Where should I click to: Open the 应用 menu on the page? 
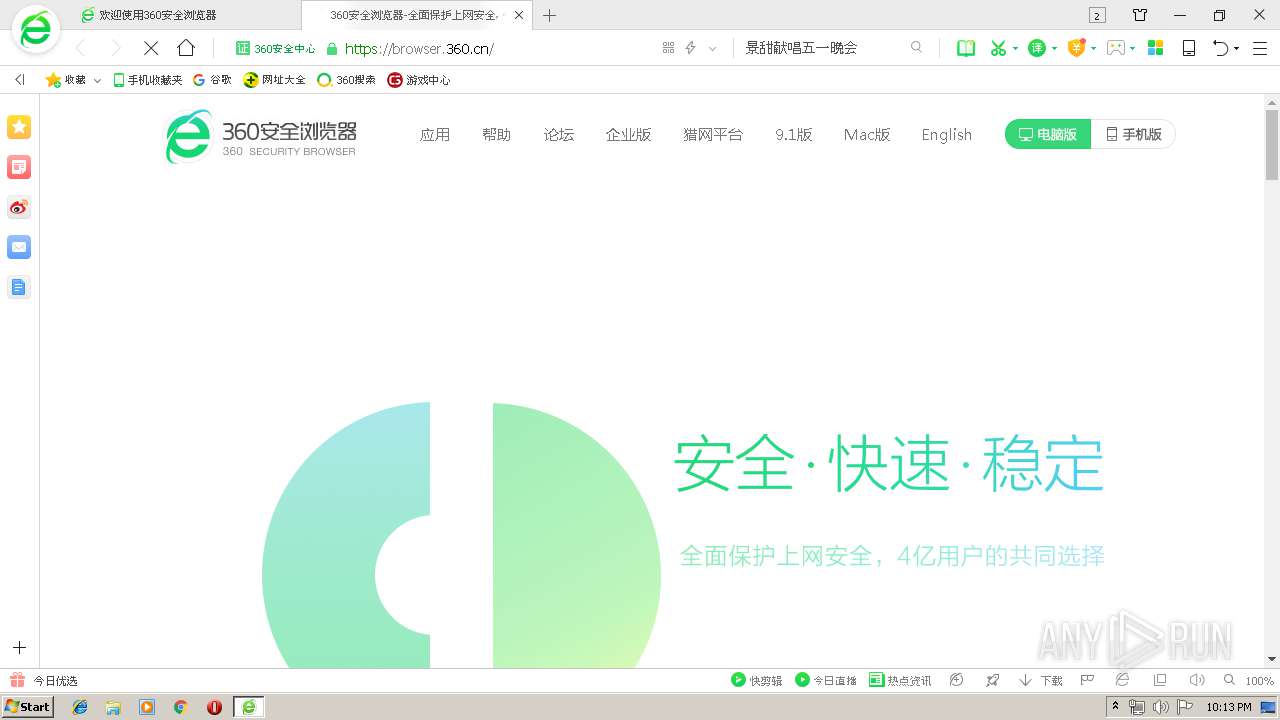coord(435,135)
